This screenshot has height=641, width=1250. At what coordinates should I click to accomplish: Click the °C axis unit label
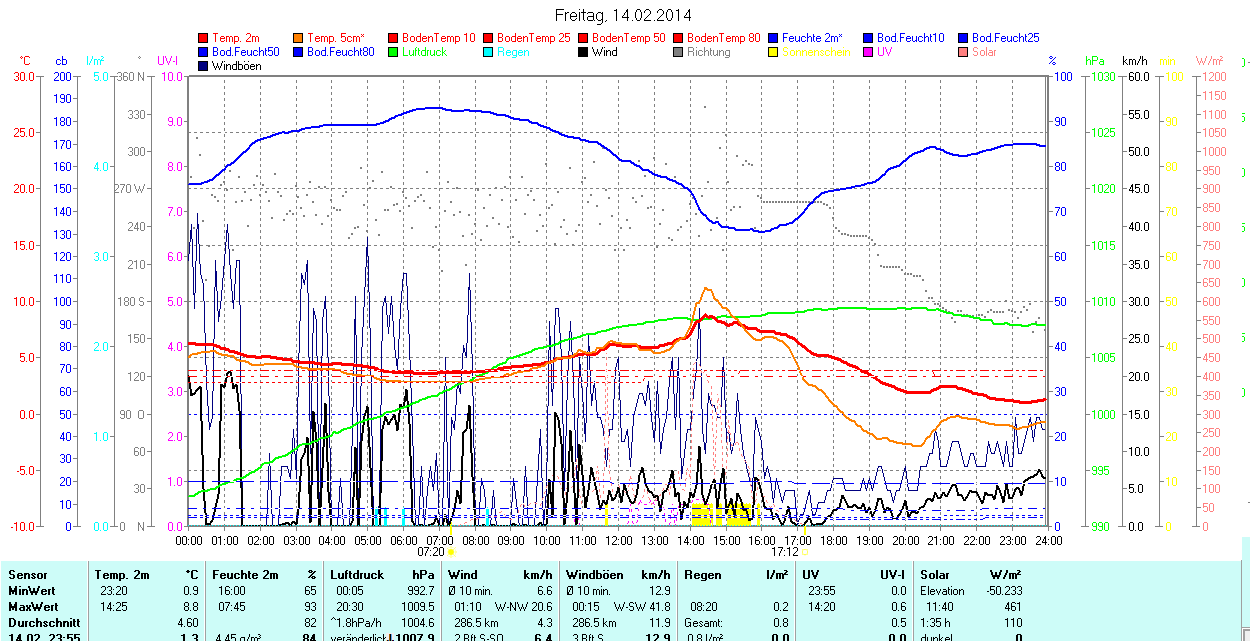coord(25,61)
